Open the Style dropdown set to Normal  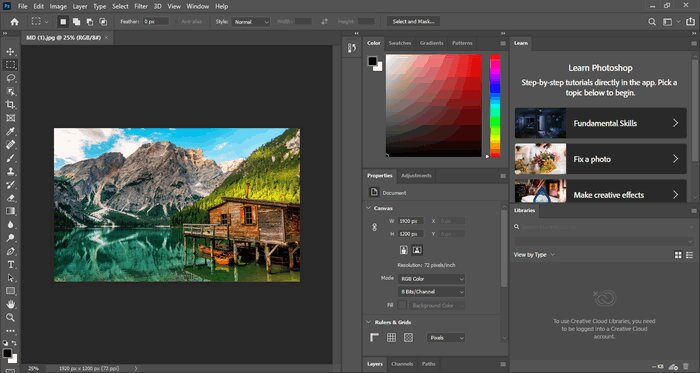click(x=251, y=21)
